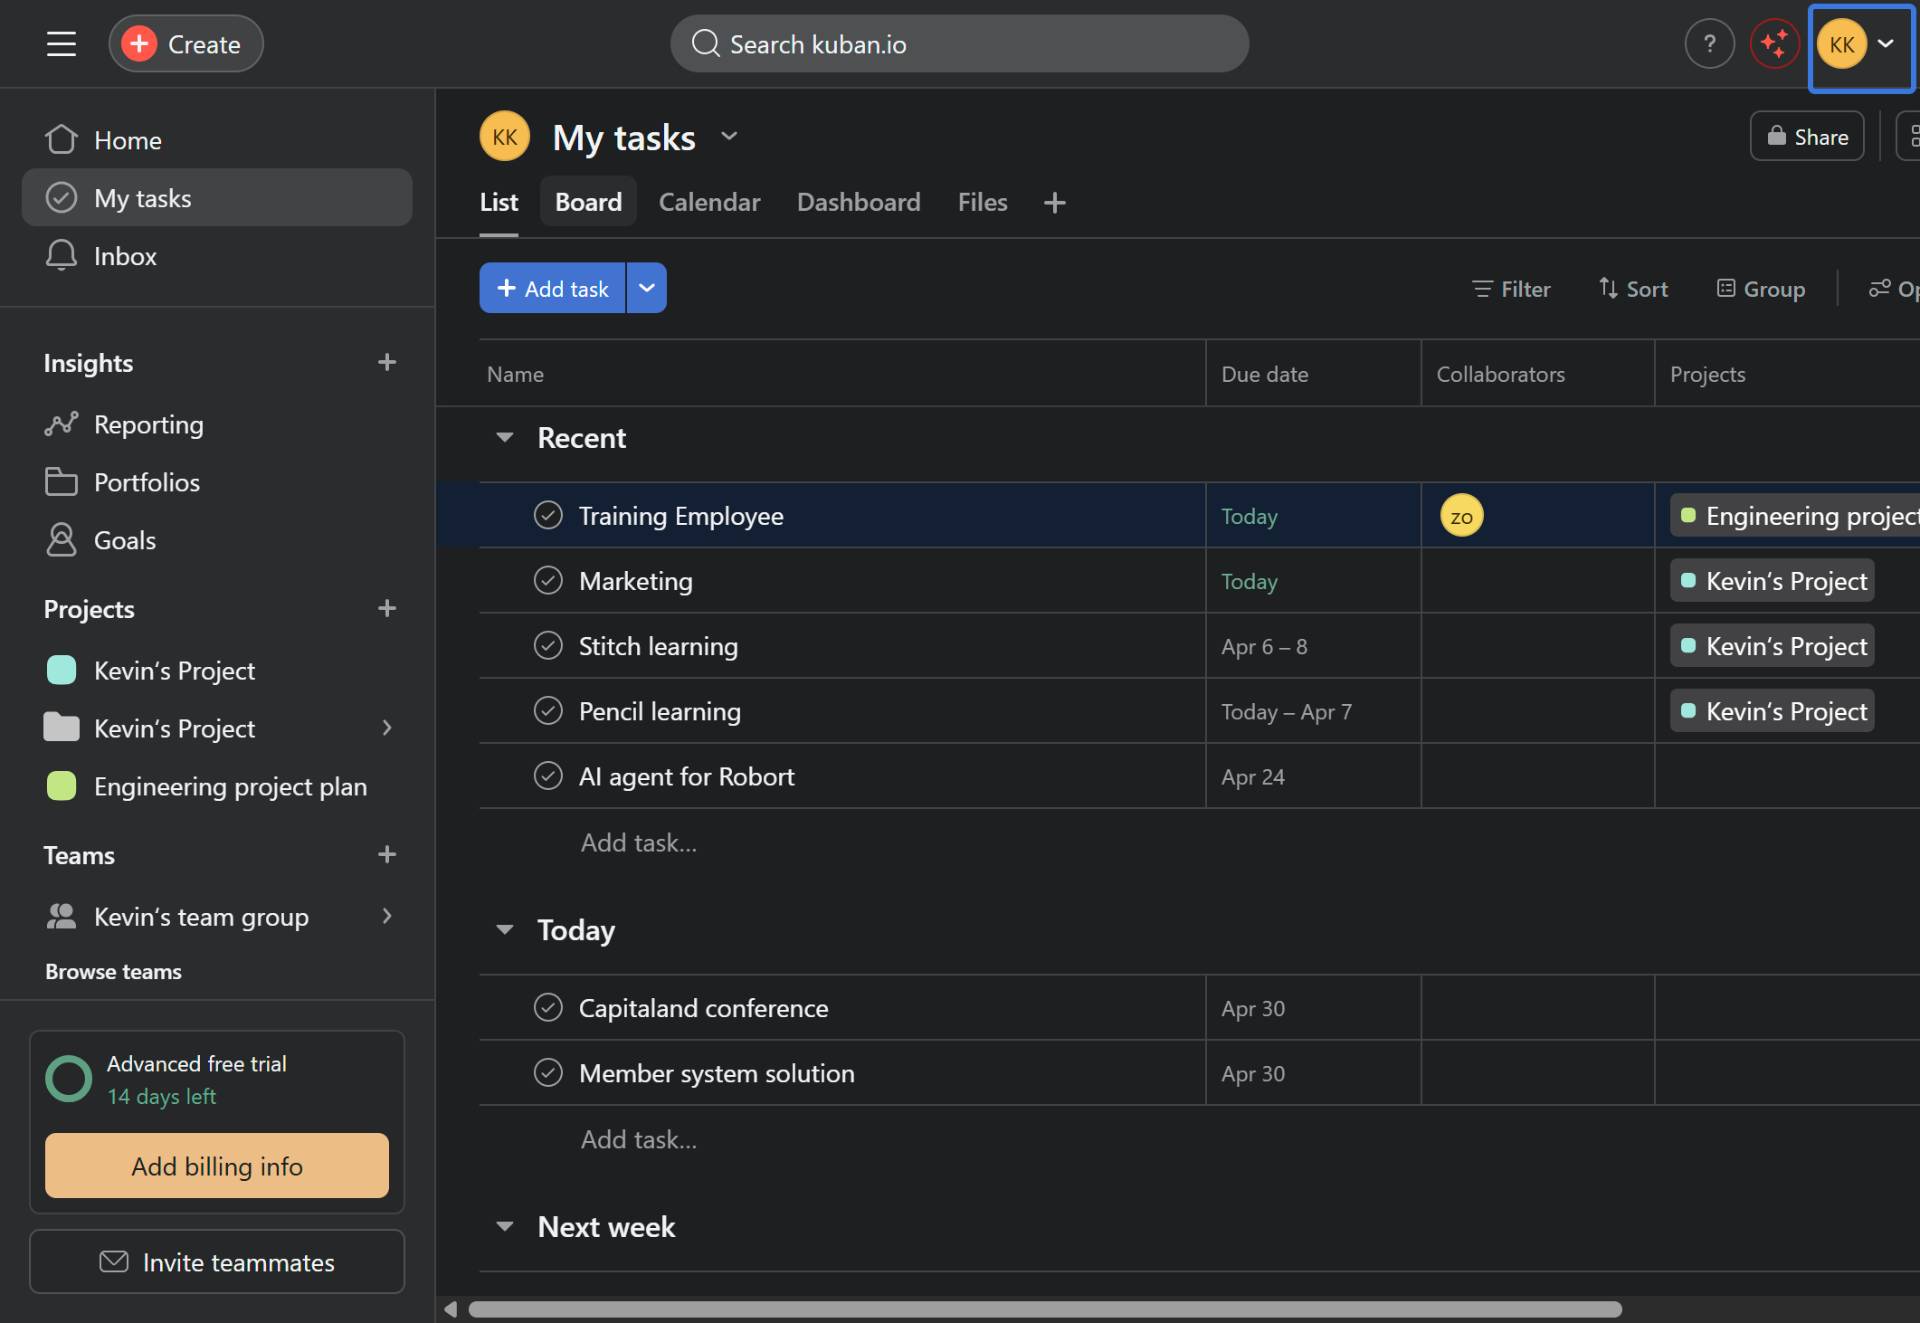1920x1323 pixels.
Task: Click the Filter toolbar button
Action: pos(1511,289)
